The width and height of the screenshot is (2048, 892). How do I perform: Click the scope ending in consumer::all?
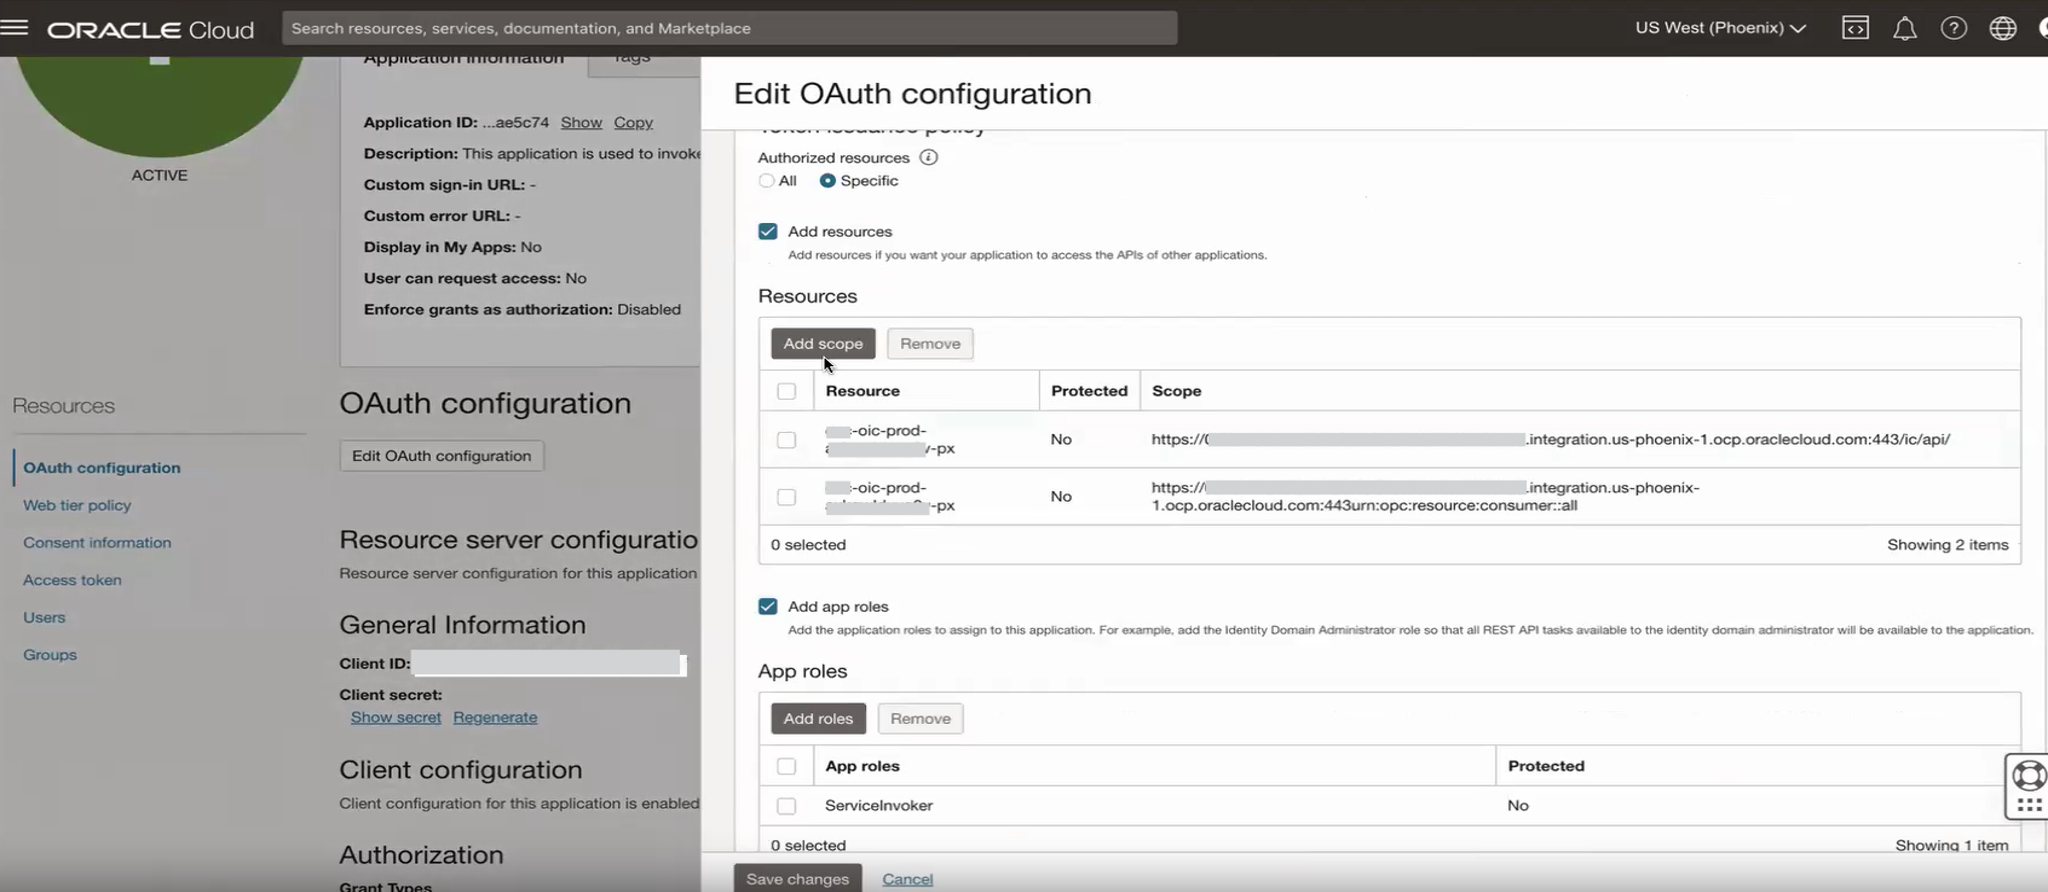[1425, 497]
